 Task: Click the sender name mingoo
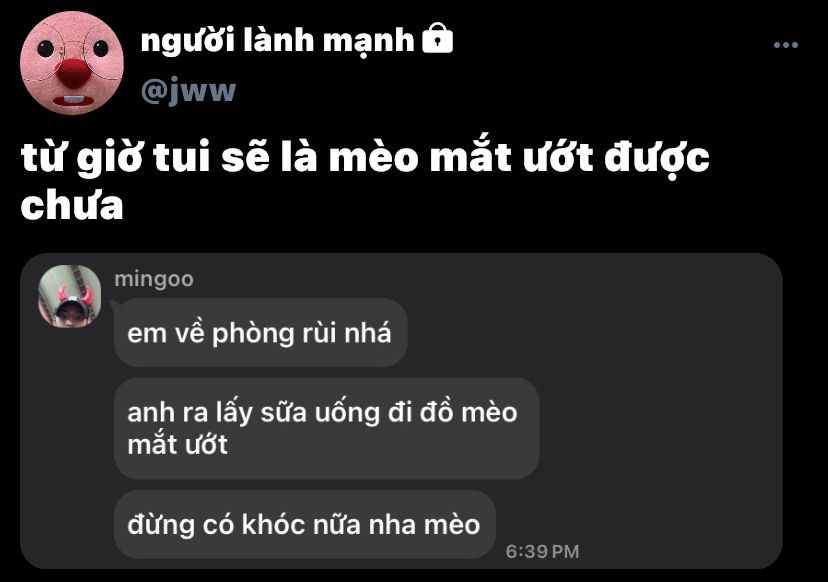click(154, 279)
